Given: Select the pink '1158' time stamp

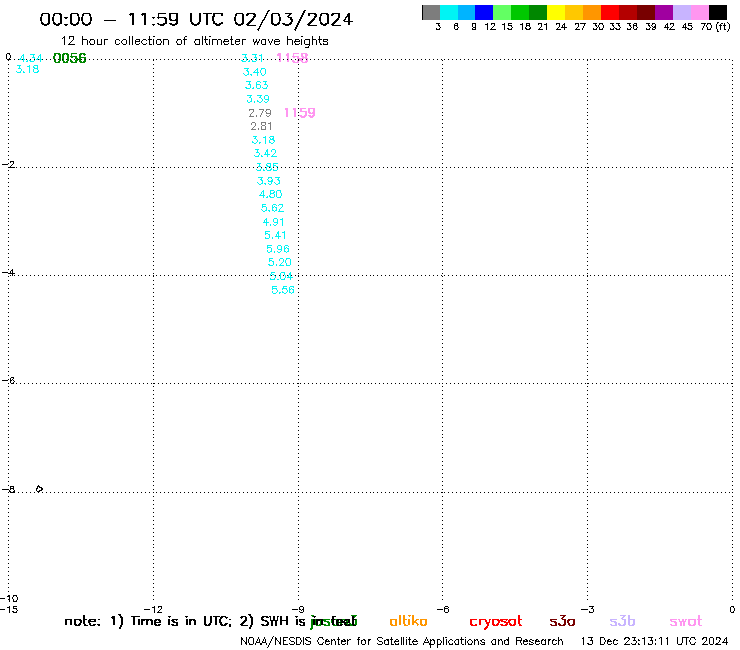Looking at the screenshot, I should coord(292,58).
